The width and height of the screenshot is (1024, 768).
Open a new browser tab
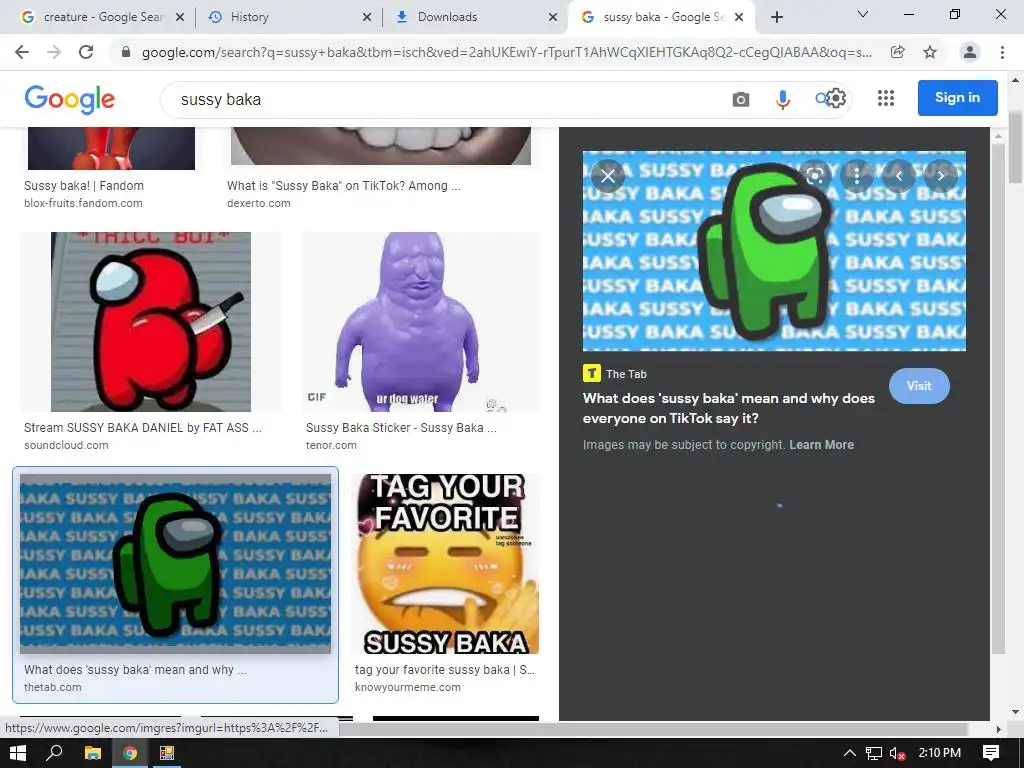pos(776,17)
